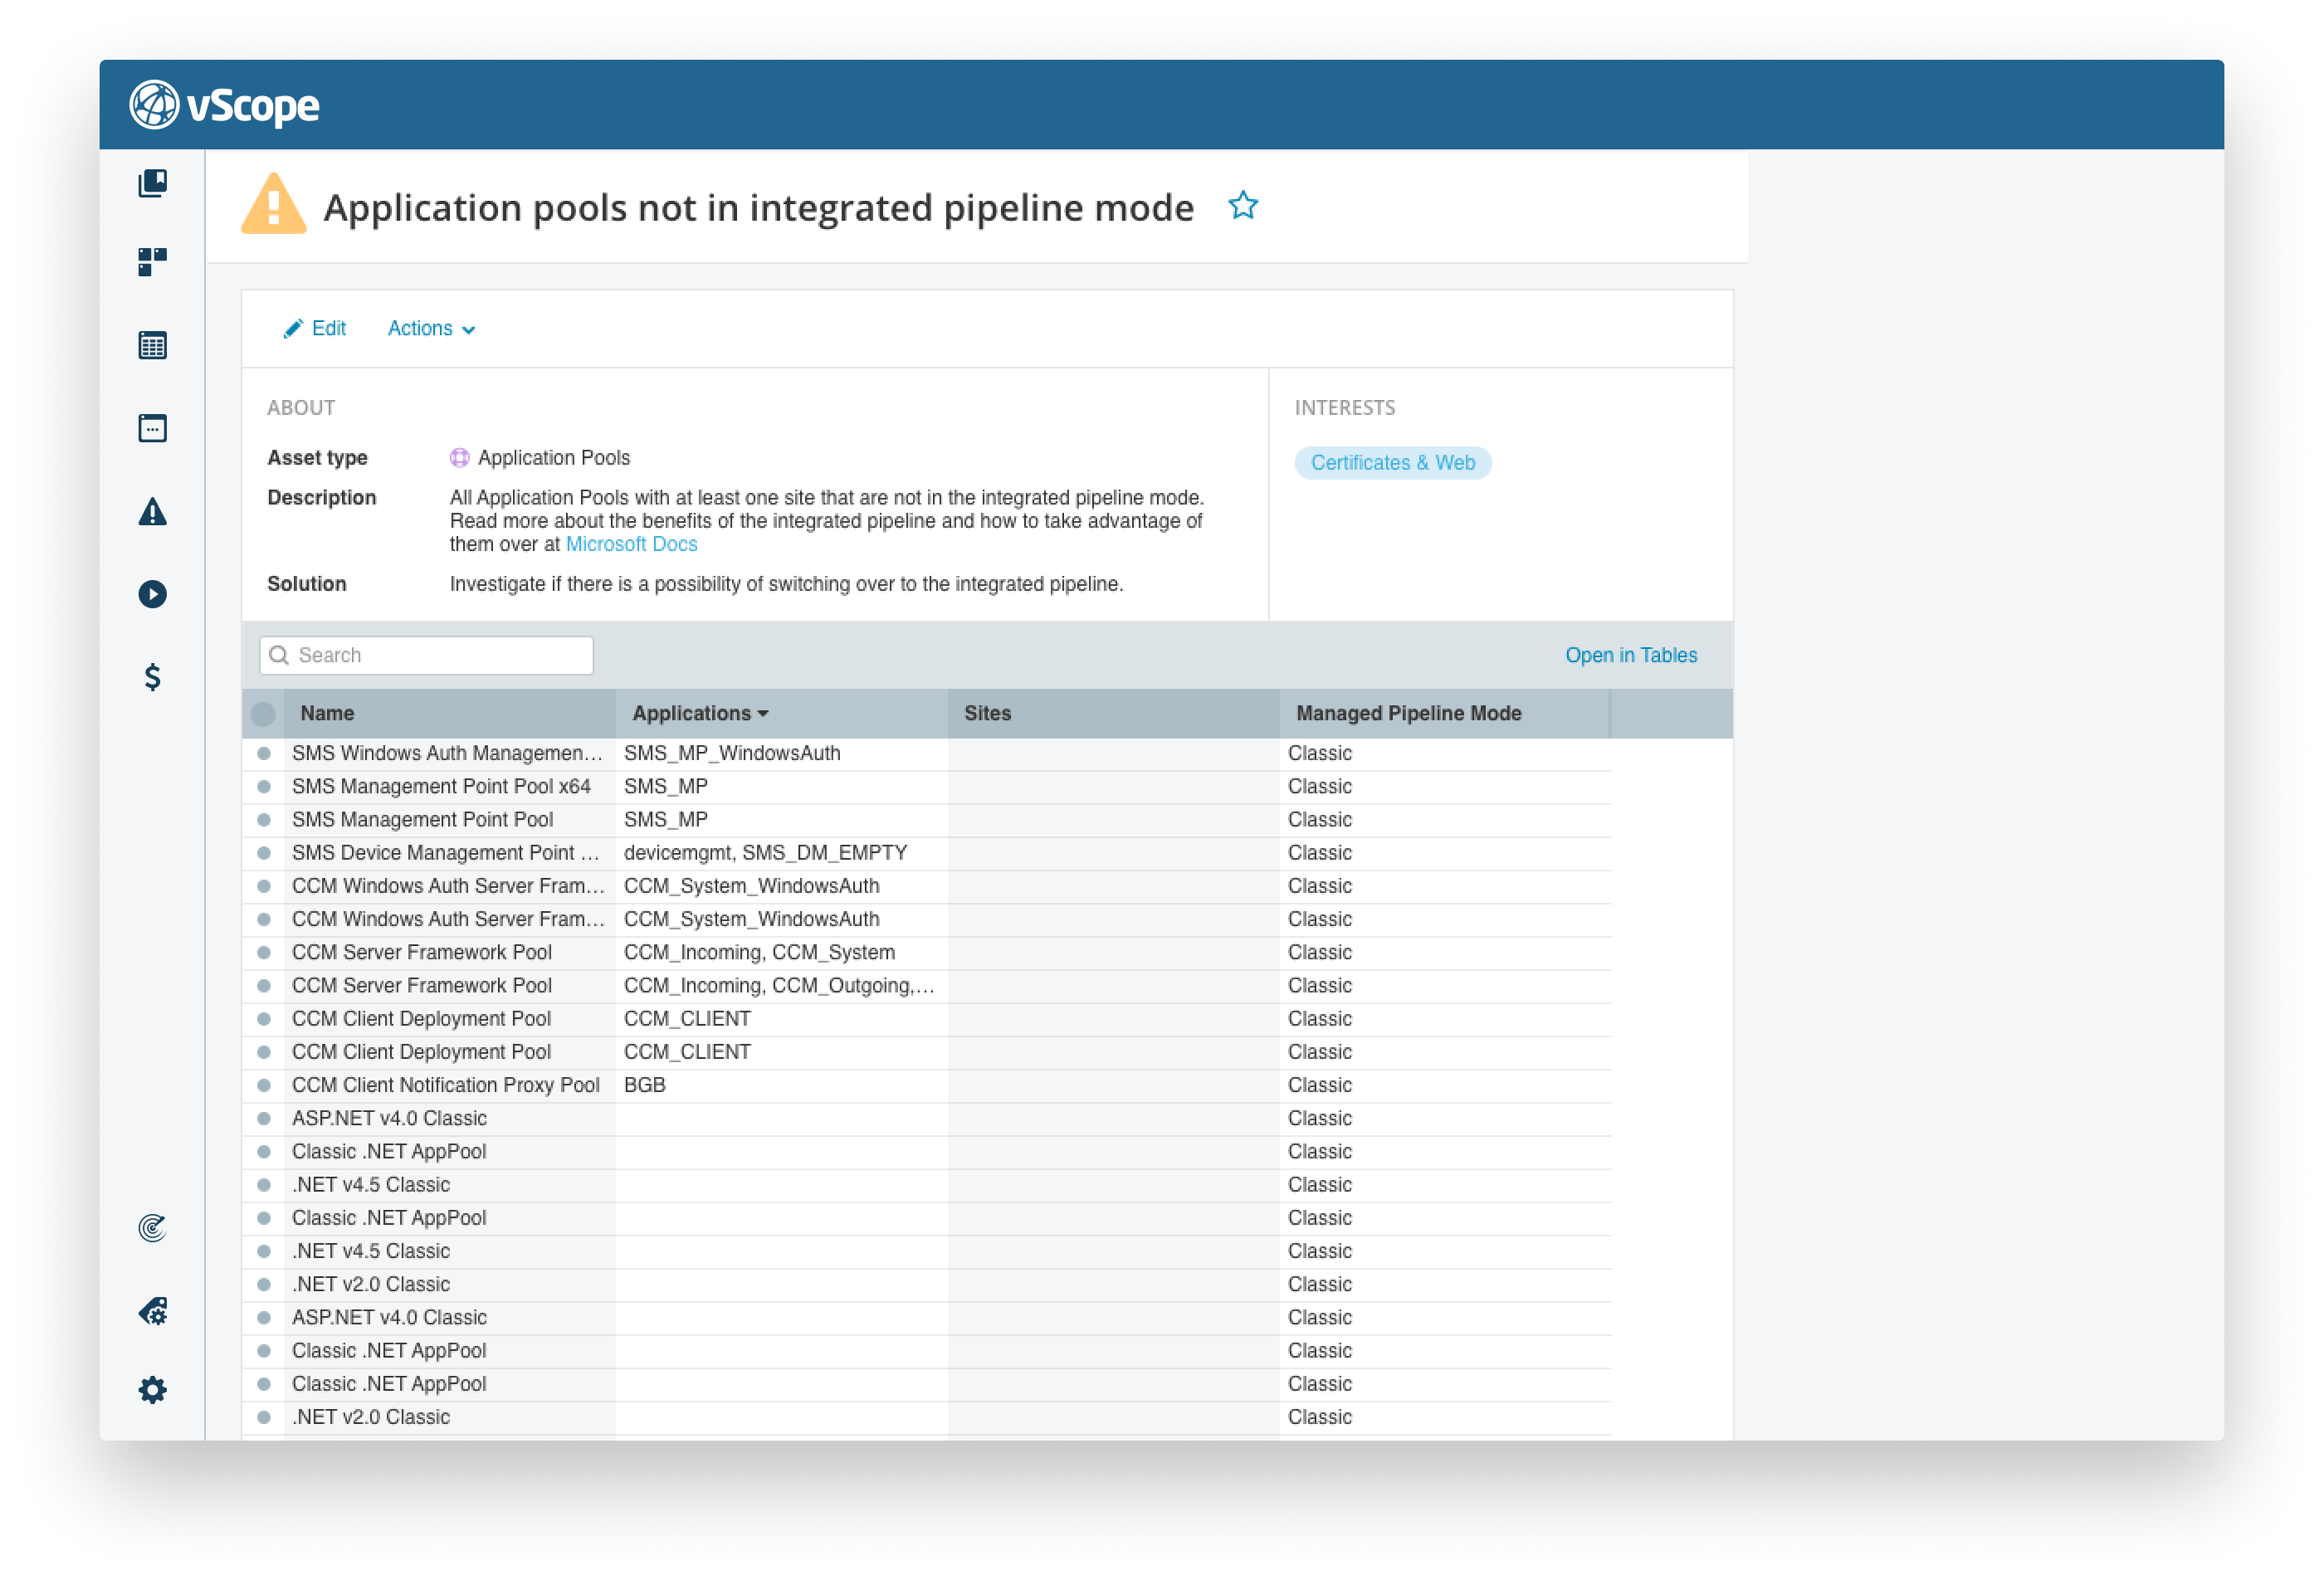Open the library icon in sidebar
This screenshot has height=1580, width=2324.
[152, 183]
